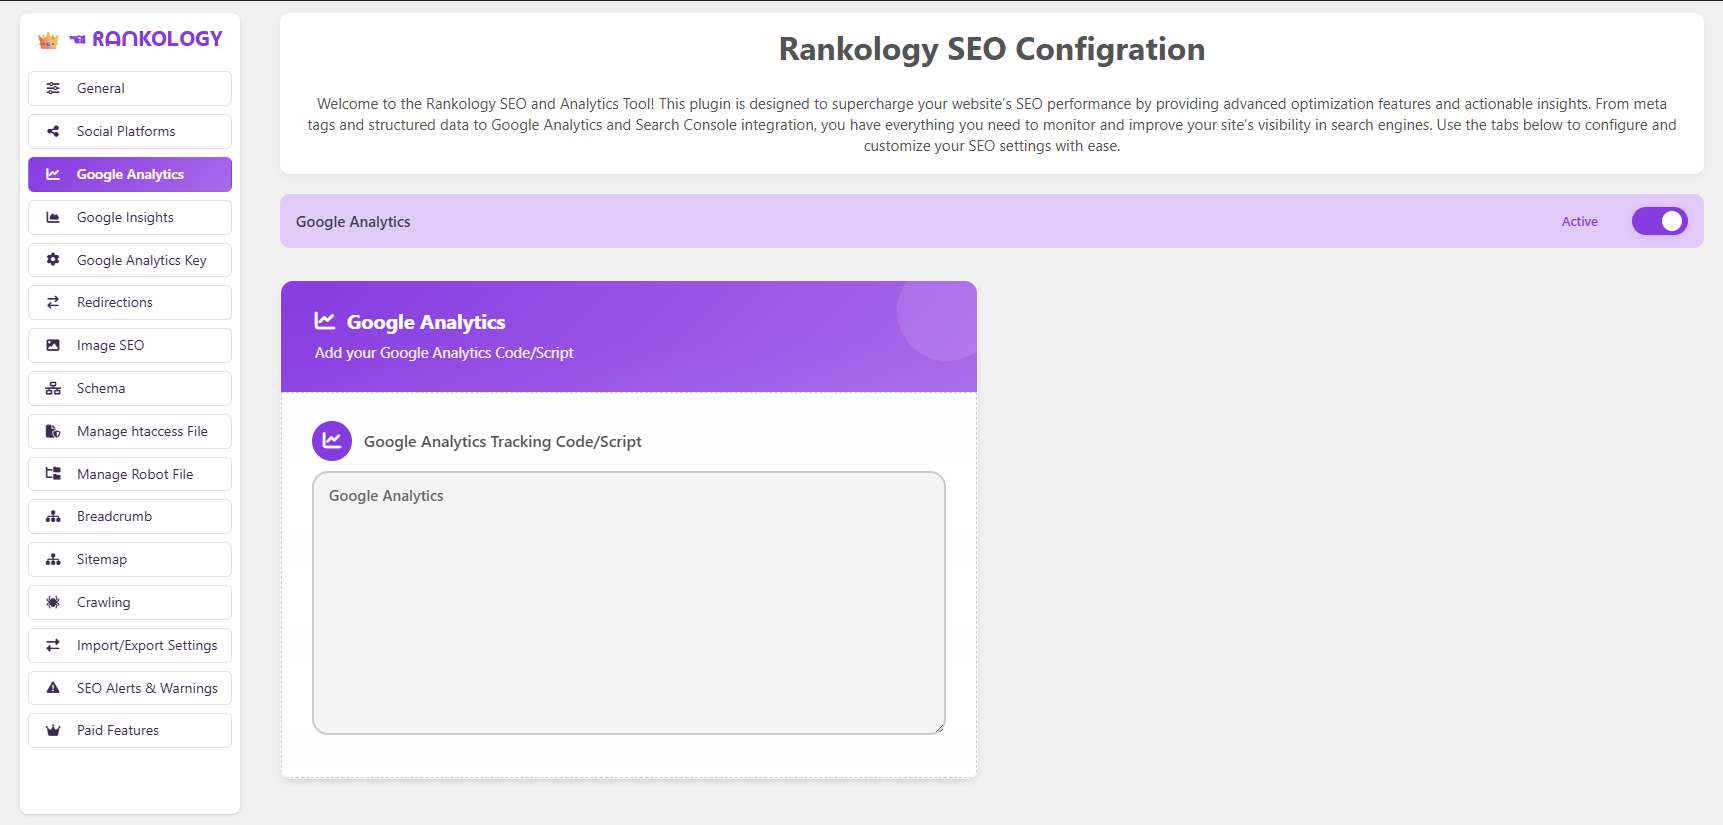Click the swap arrows icon beside Redirections
Image resolution: width=1723 pixels, height=825 pixels.
click(x=53, y=302)
